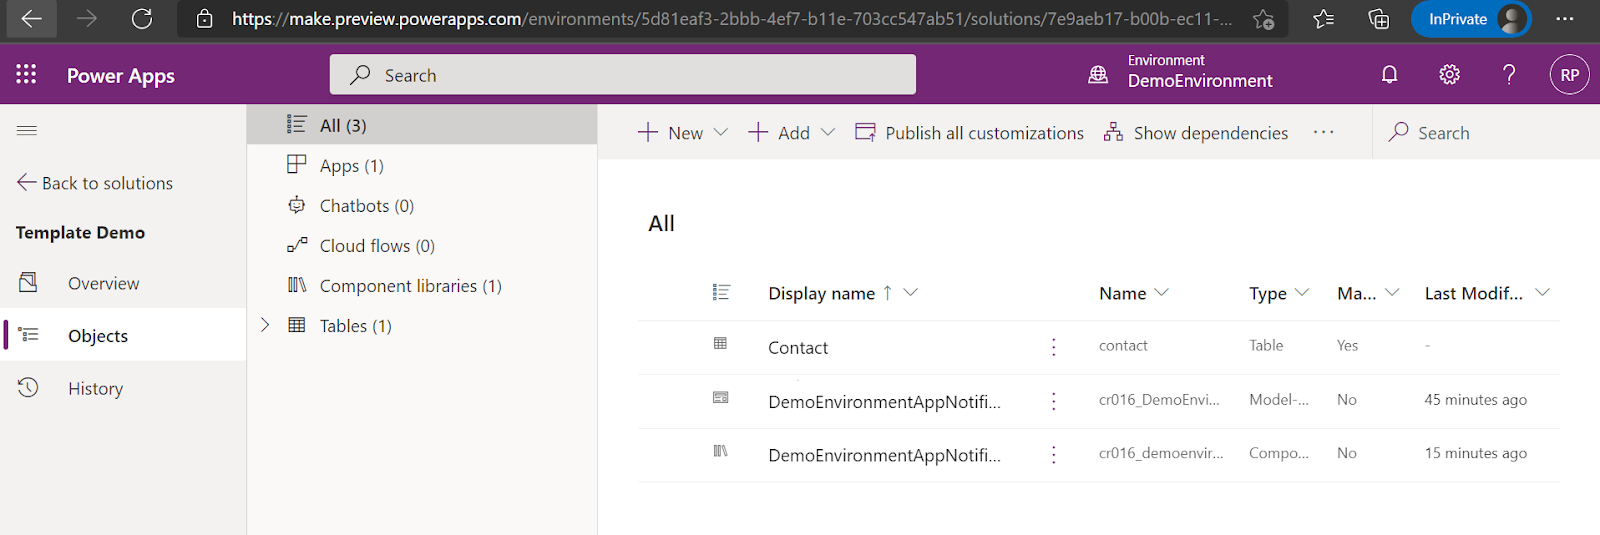
Task: Reload the browser page
Action: [142, 18]
